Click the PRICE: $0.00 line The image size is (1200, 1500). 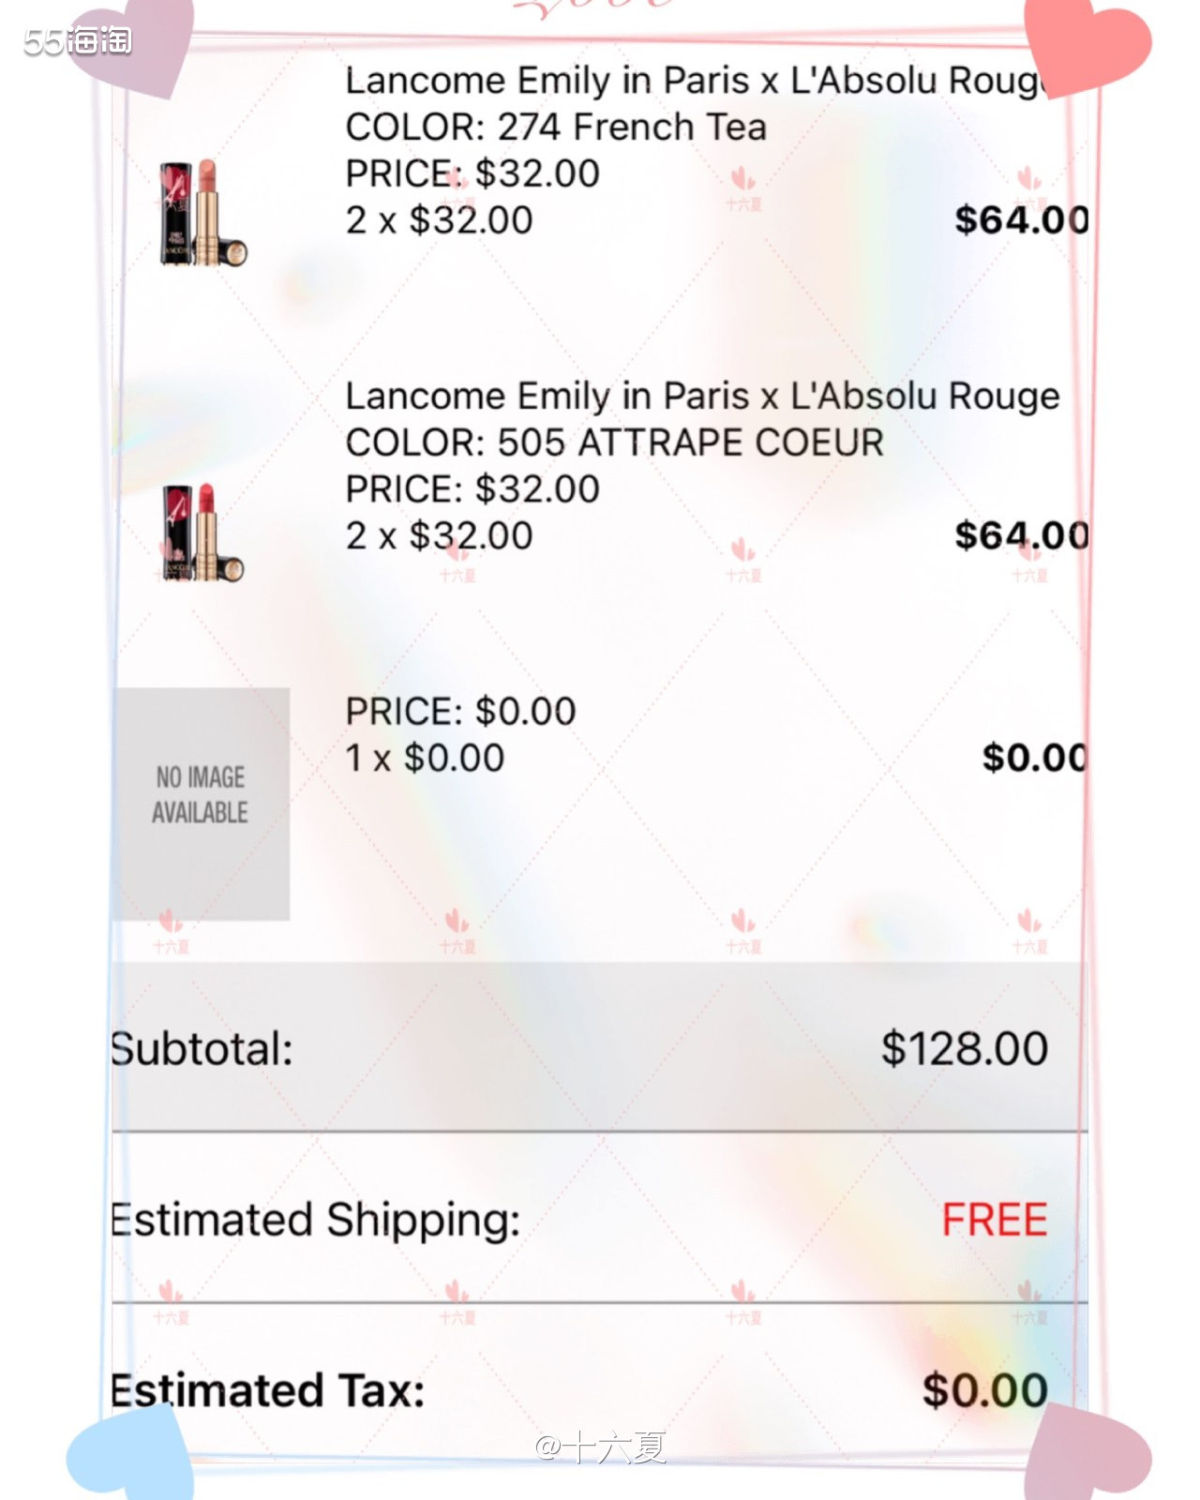(x=460, y=711)
